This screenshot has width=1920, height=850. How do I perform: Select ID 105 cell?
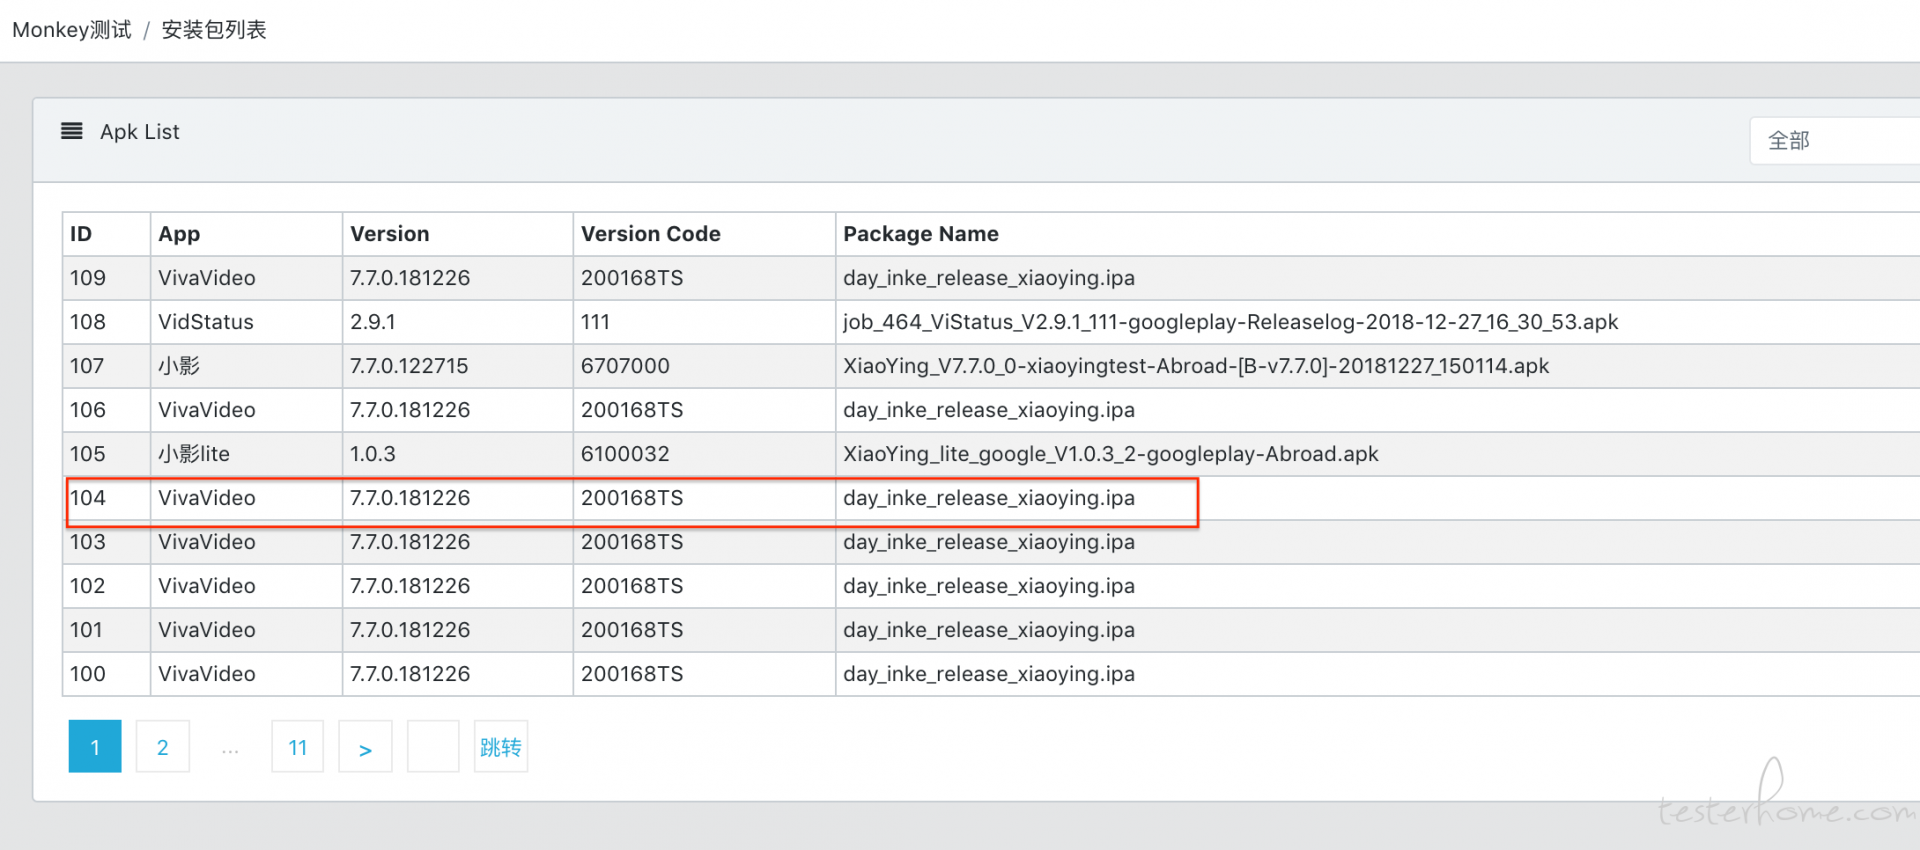pos(106,454)
